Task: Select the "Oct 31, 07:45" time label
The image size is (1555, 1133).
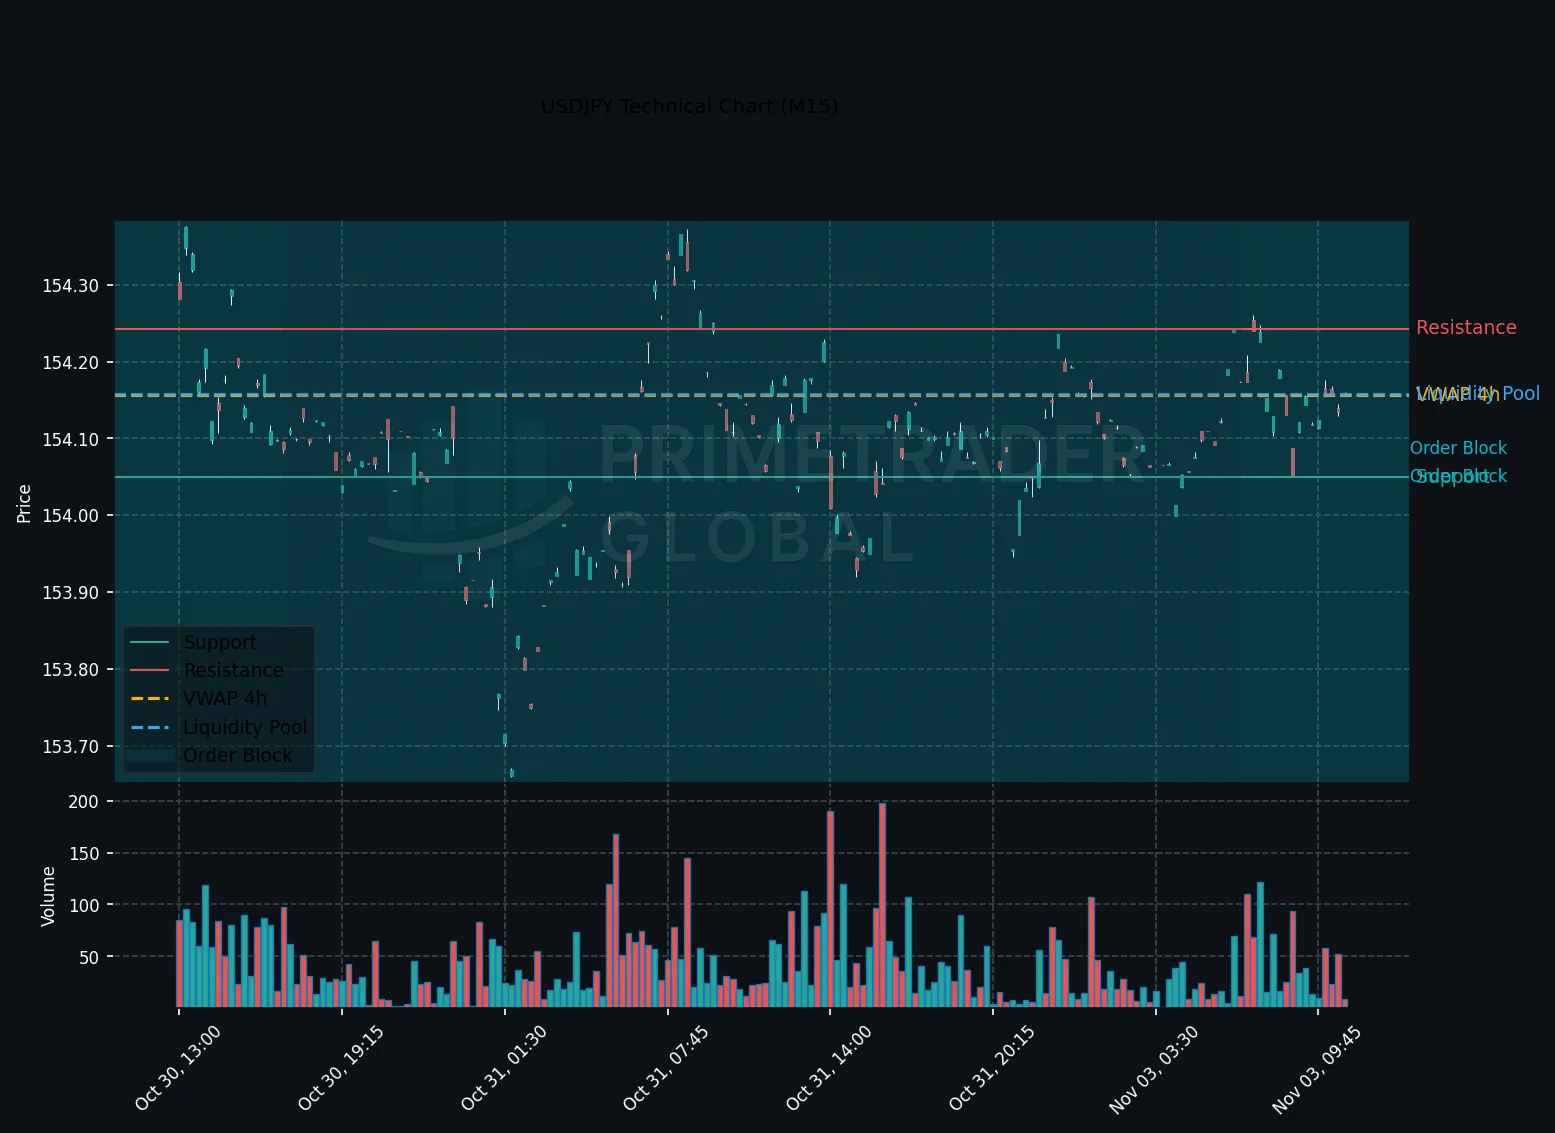Action: pyautogui.click(x=665, y=1068)
